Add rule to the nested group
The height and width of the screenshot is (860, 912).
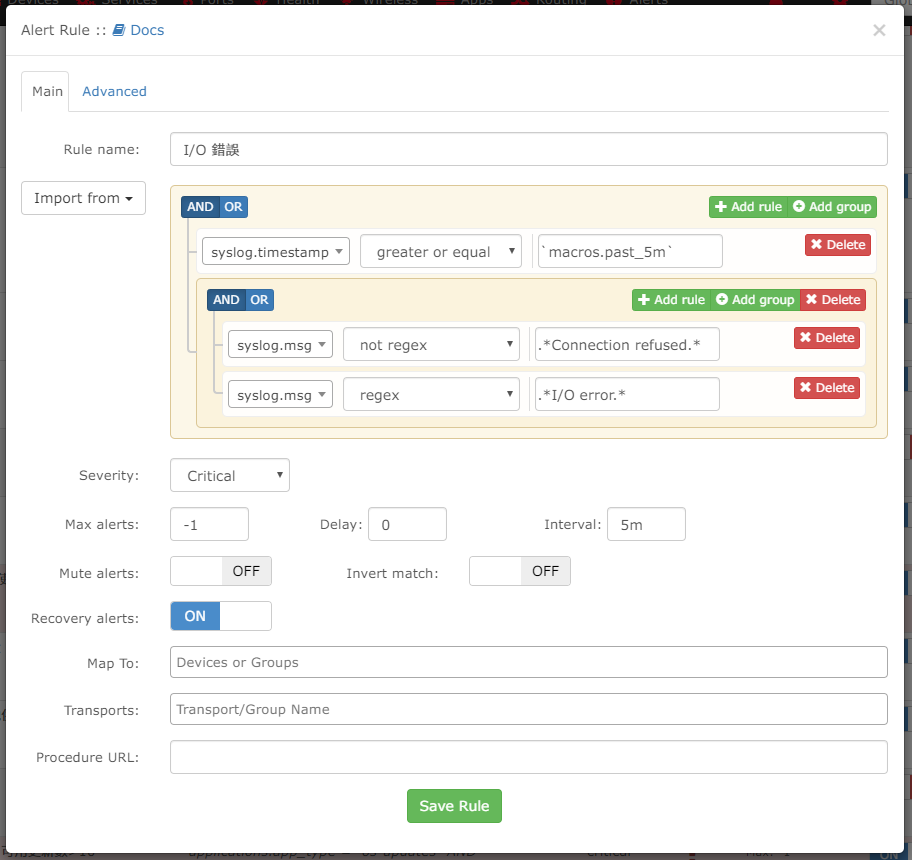pos(672,300)
